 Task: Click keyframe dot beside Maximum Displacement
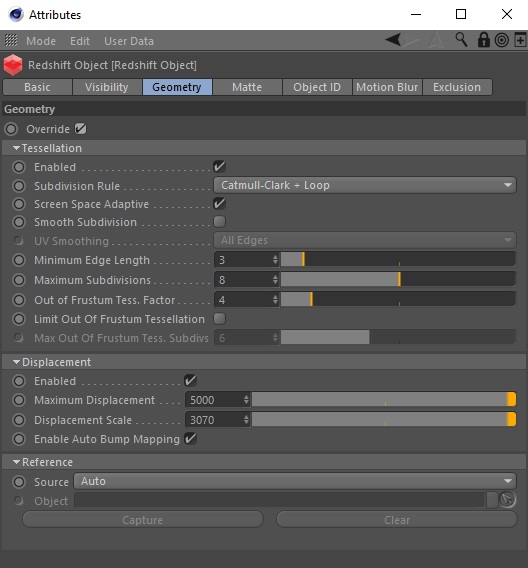coord(19,400)
